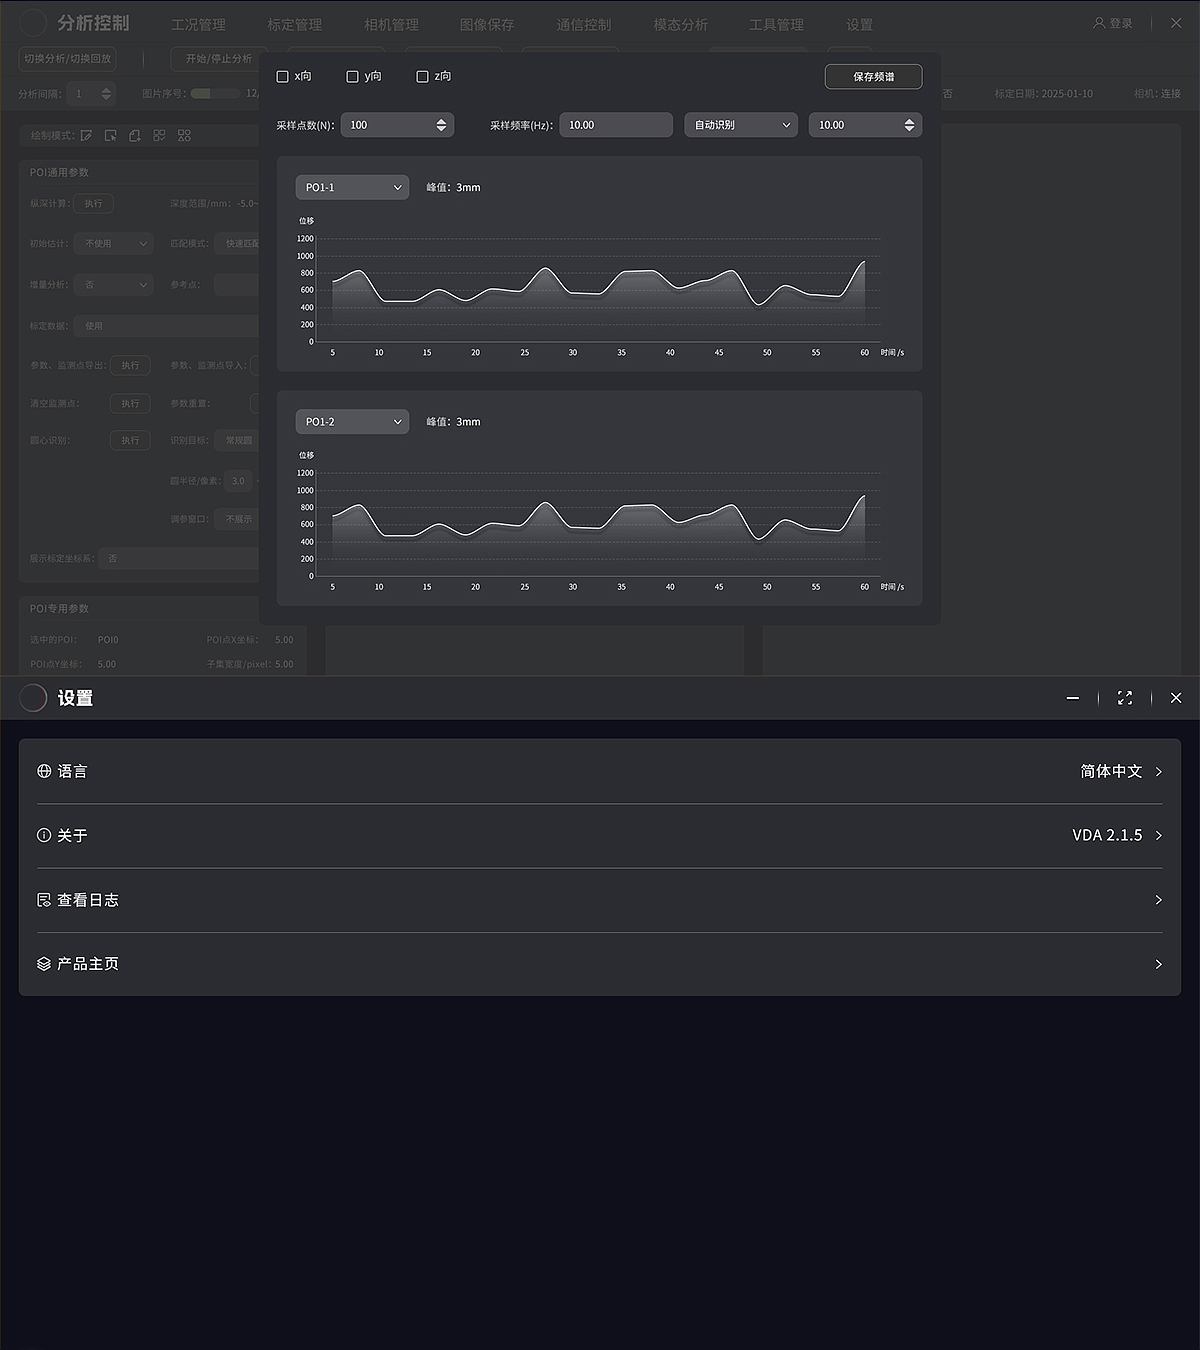Viewport: 1200px width, 1350px height.
Task: Open the 标定管理 tab
Action: 295,24
